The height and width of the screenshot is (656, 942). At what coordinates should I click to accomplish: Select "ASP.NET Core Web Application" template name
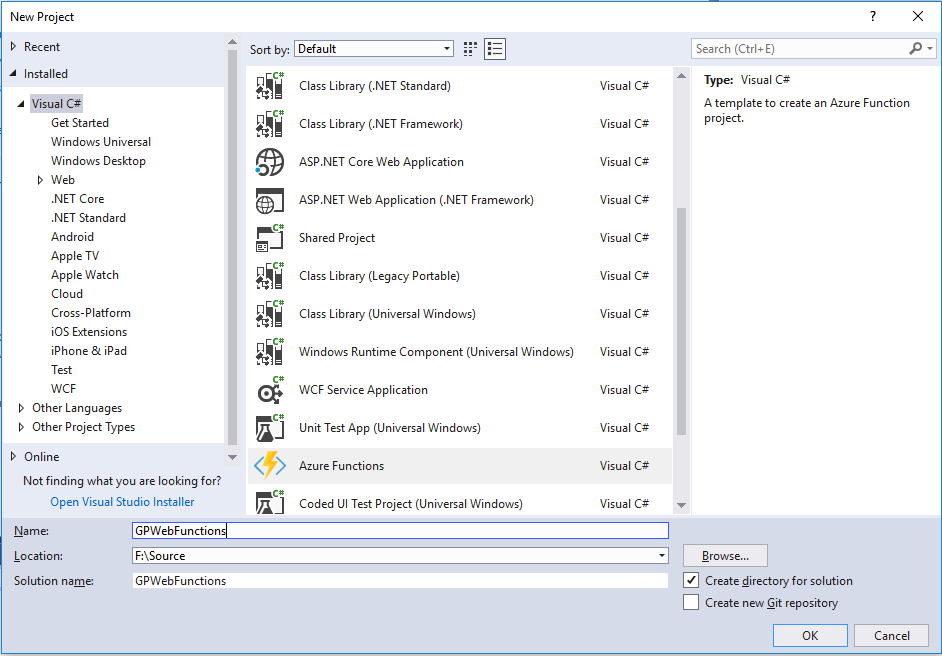[x=381, y=162]
